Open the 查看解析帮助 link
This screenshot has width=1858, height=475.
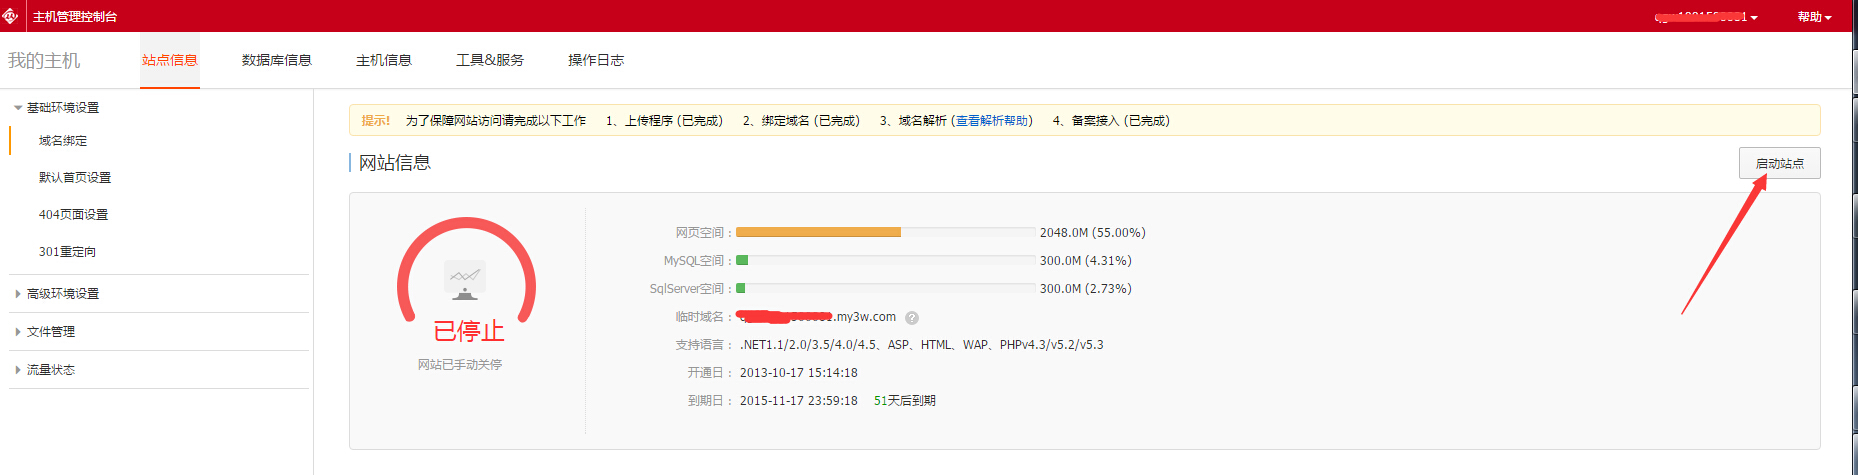tap(991, 121)
